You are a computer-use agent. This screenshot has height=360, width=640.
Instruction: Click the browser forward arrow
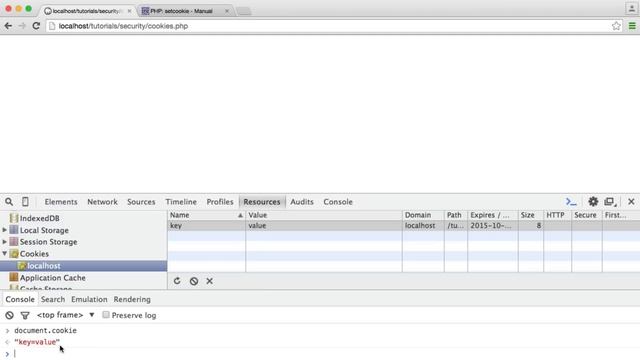coord(22,26)
